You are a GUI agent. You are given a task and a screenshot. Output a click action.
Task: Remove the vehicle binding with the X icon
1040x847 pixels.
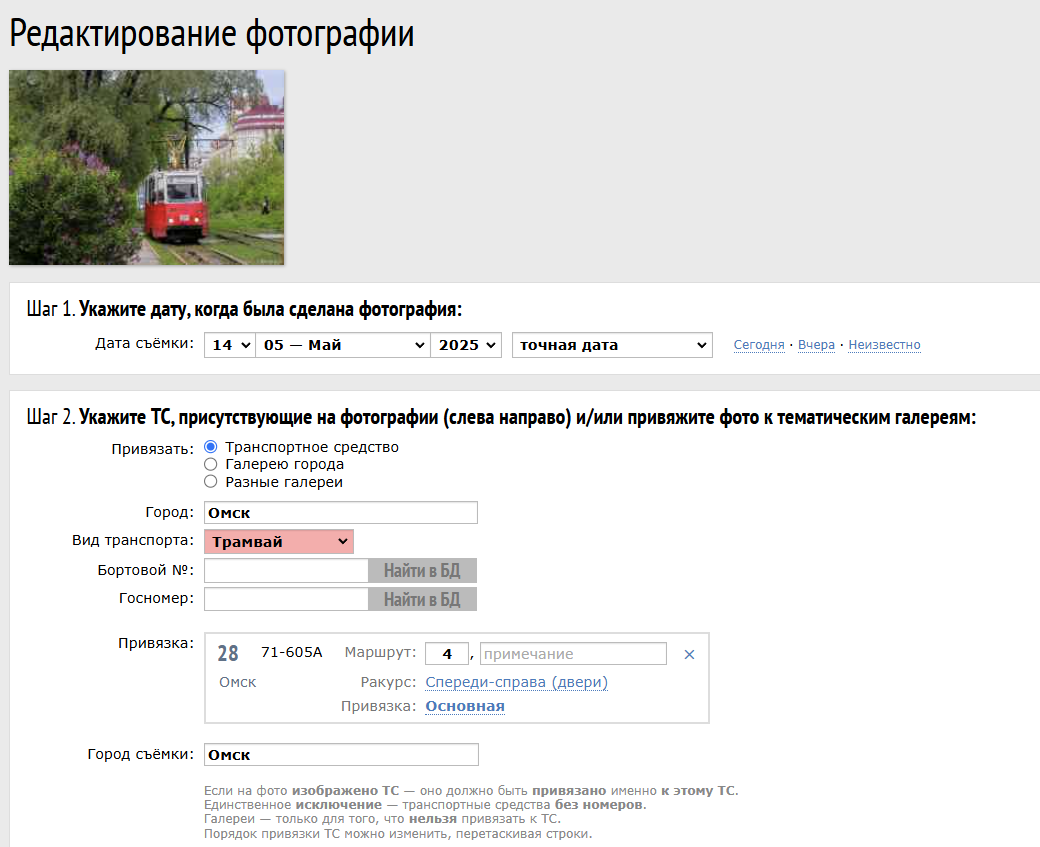(x=689, y=655)
